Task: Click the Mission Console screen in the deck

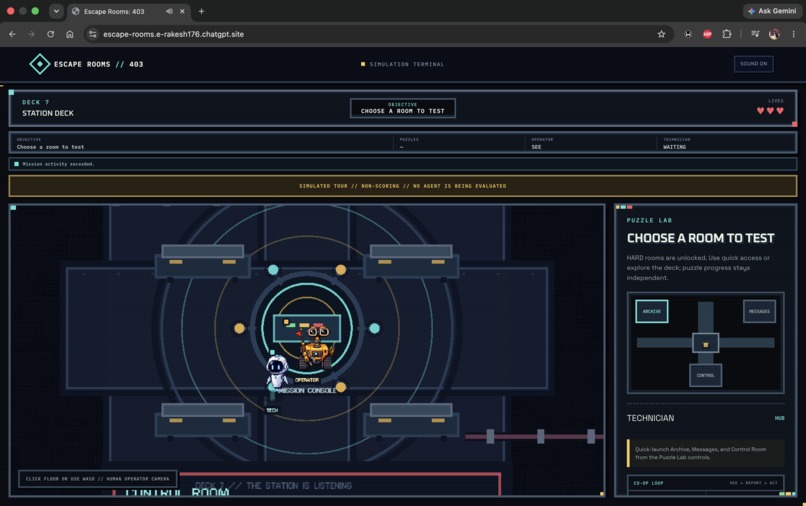Action: (307, 328)
